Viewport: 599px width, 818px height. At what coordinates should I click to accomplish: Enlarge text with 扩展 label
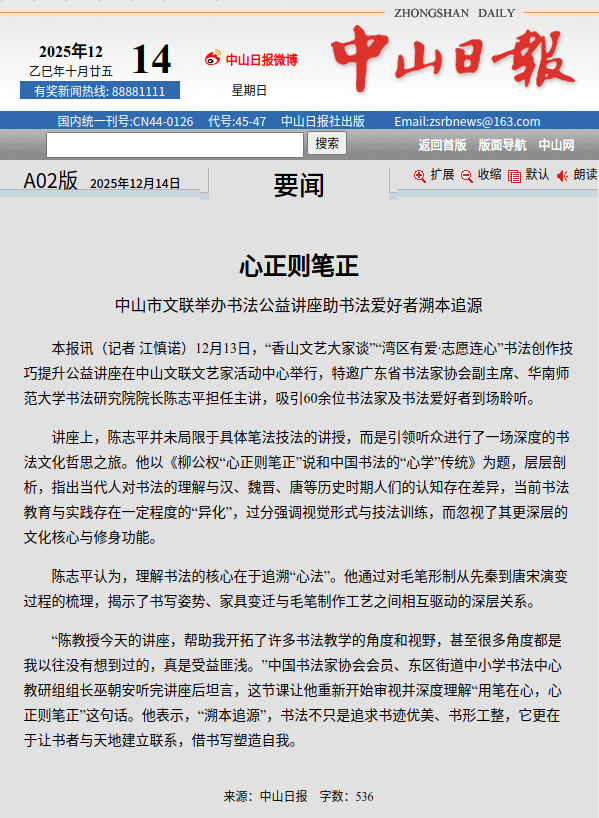coord(442,174)
